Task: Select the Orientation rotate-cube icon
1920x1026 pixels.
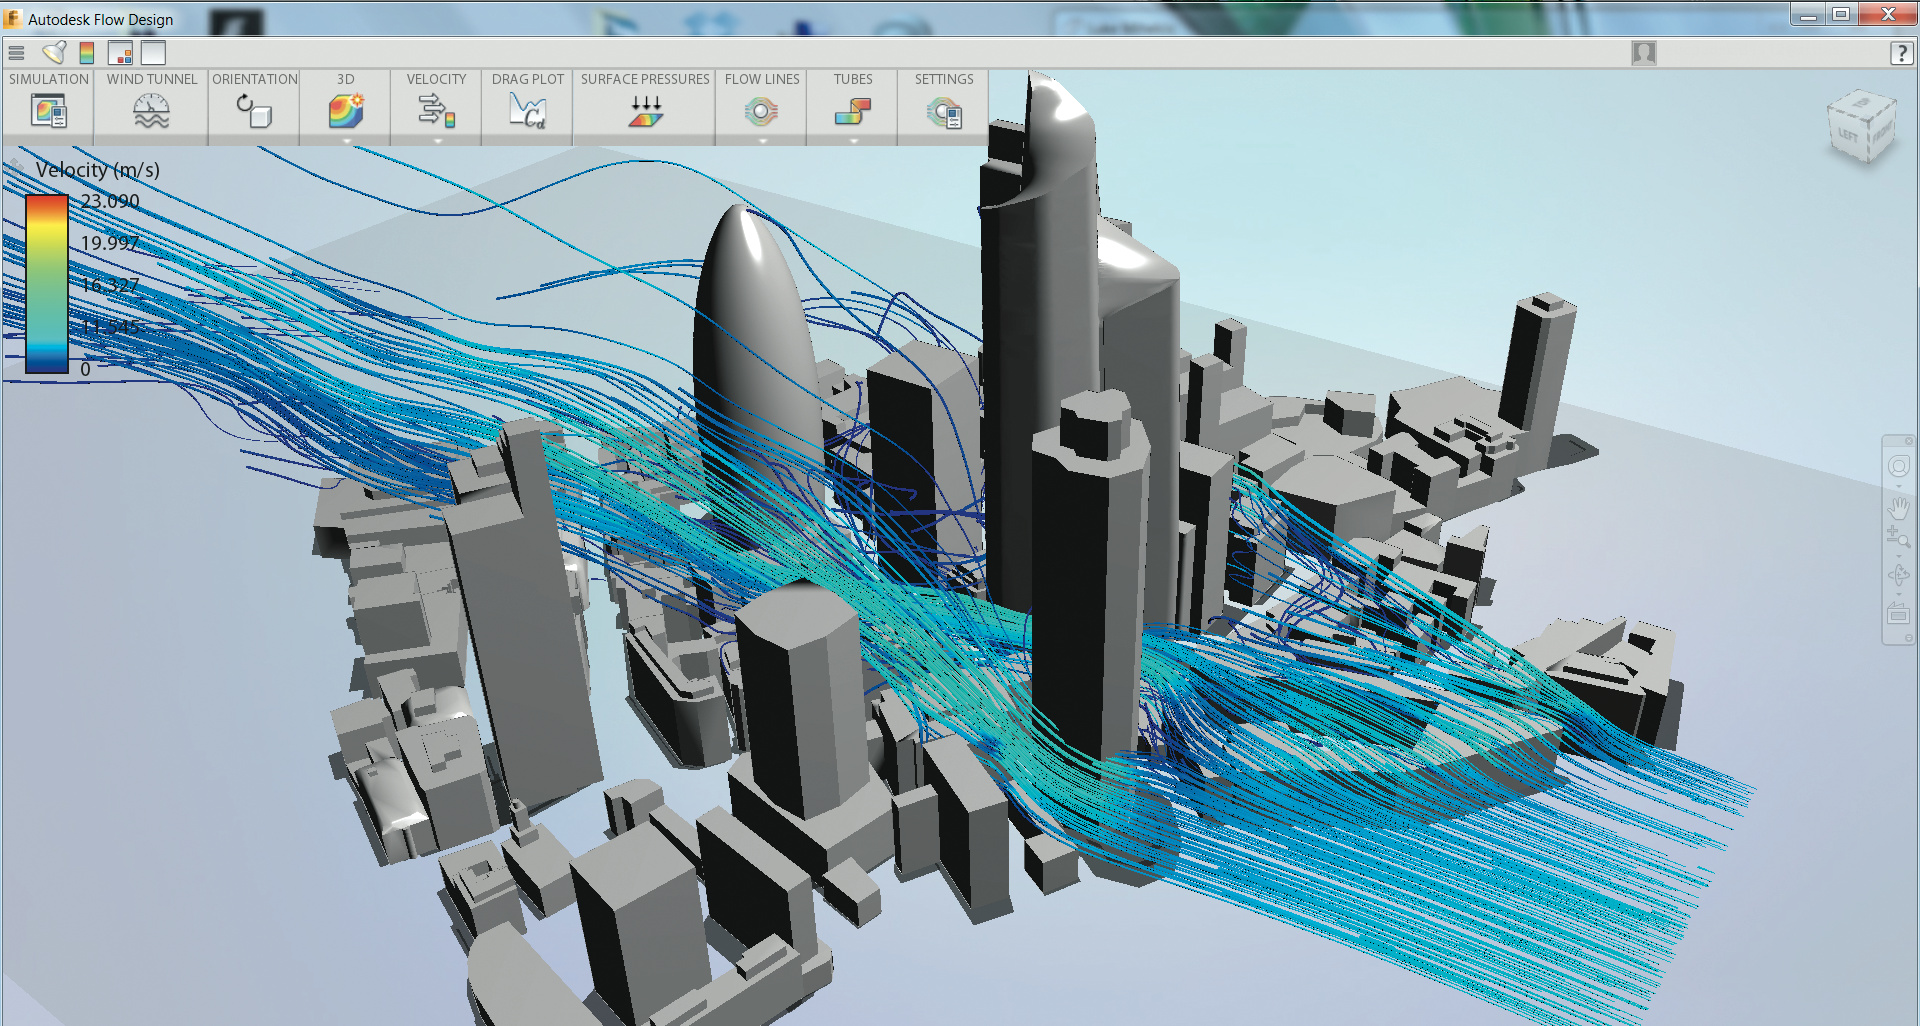Action: 254,111
